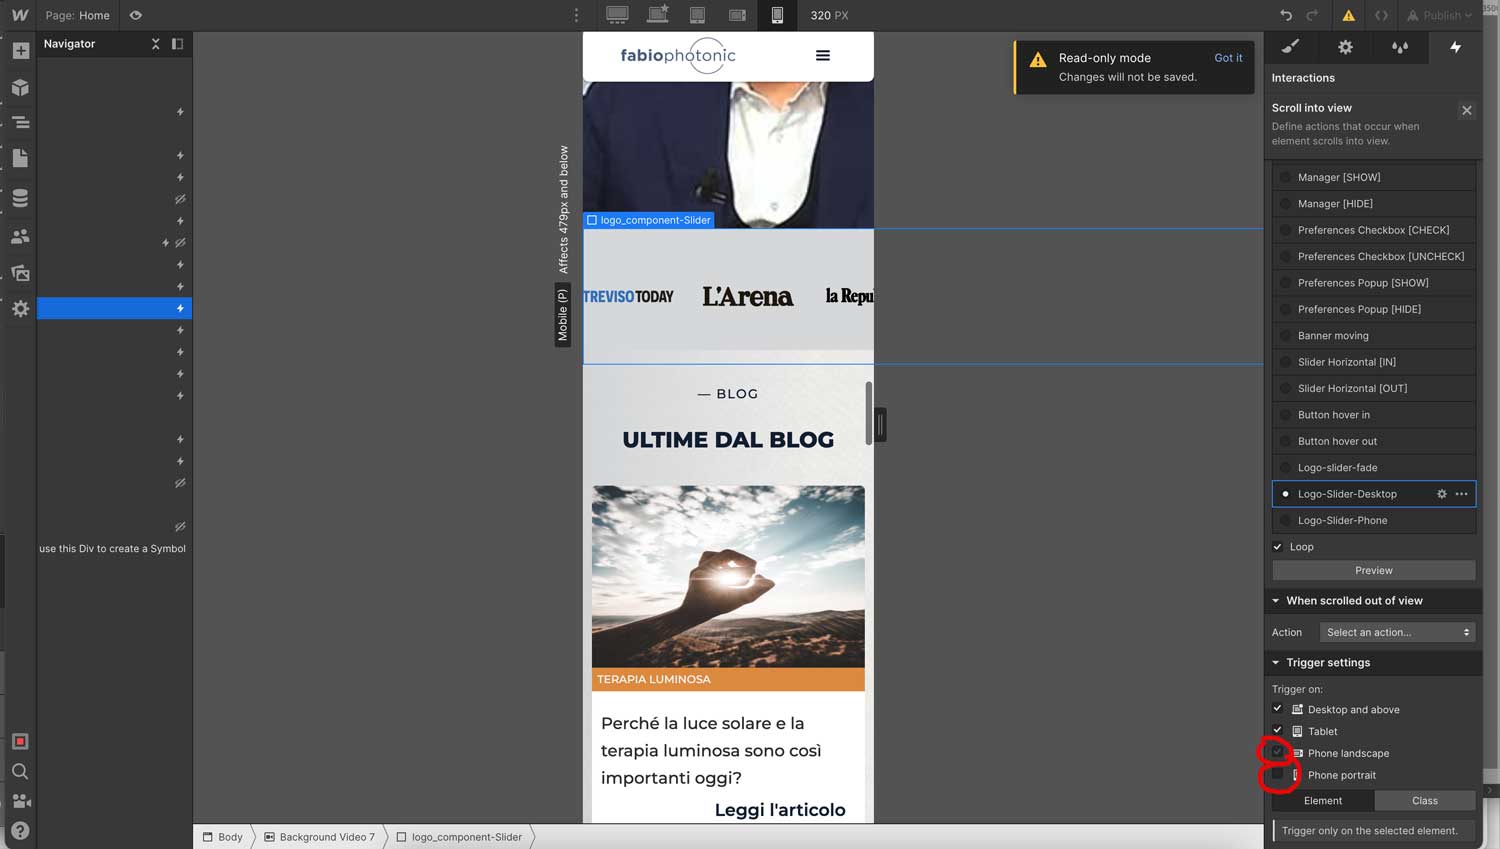Viewport: 1500px width, 849px height.
Task: Click the Preview button
Action: pyautogui.click(x=1373, y=570)
